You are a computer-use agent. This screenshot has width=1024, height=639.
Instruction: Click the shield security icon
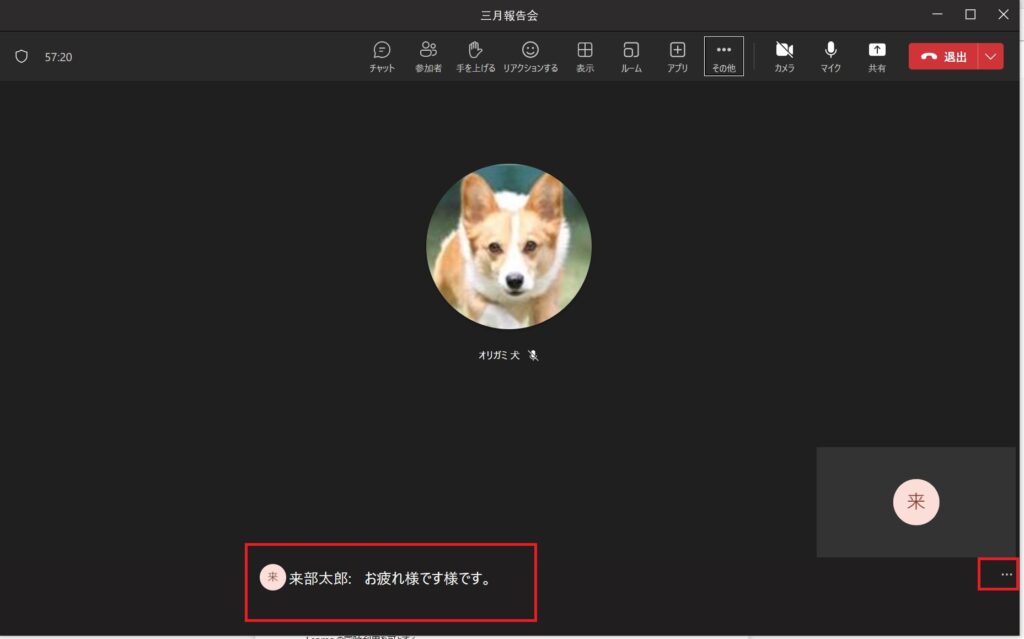[x=21, y=57]
